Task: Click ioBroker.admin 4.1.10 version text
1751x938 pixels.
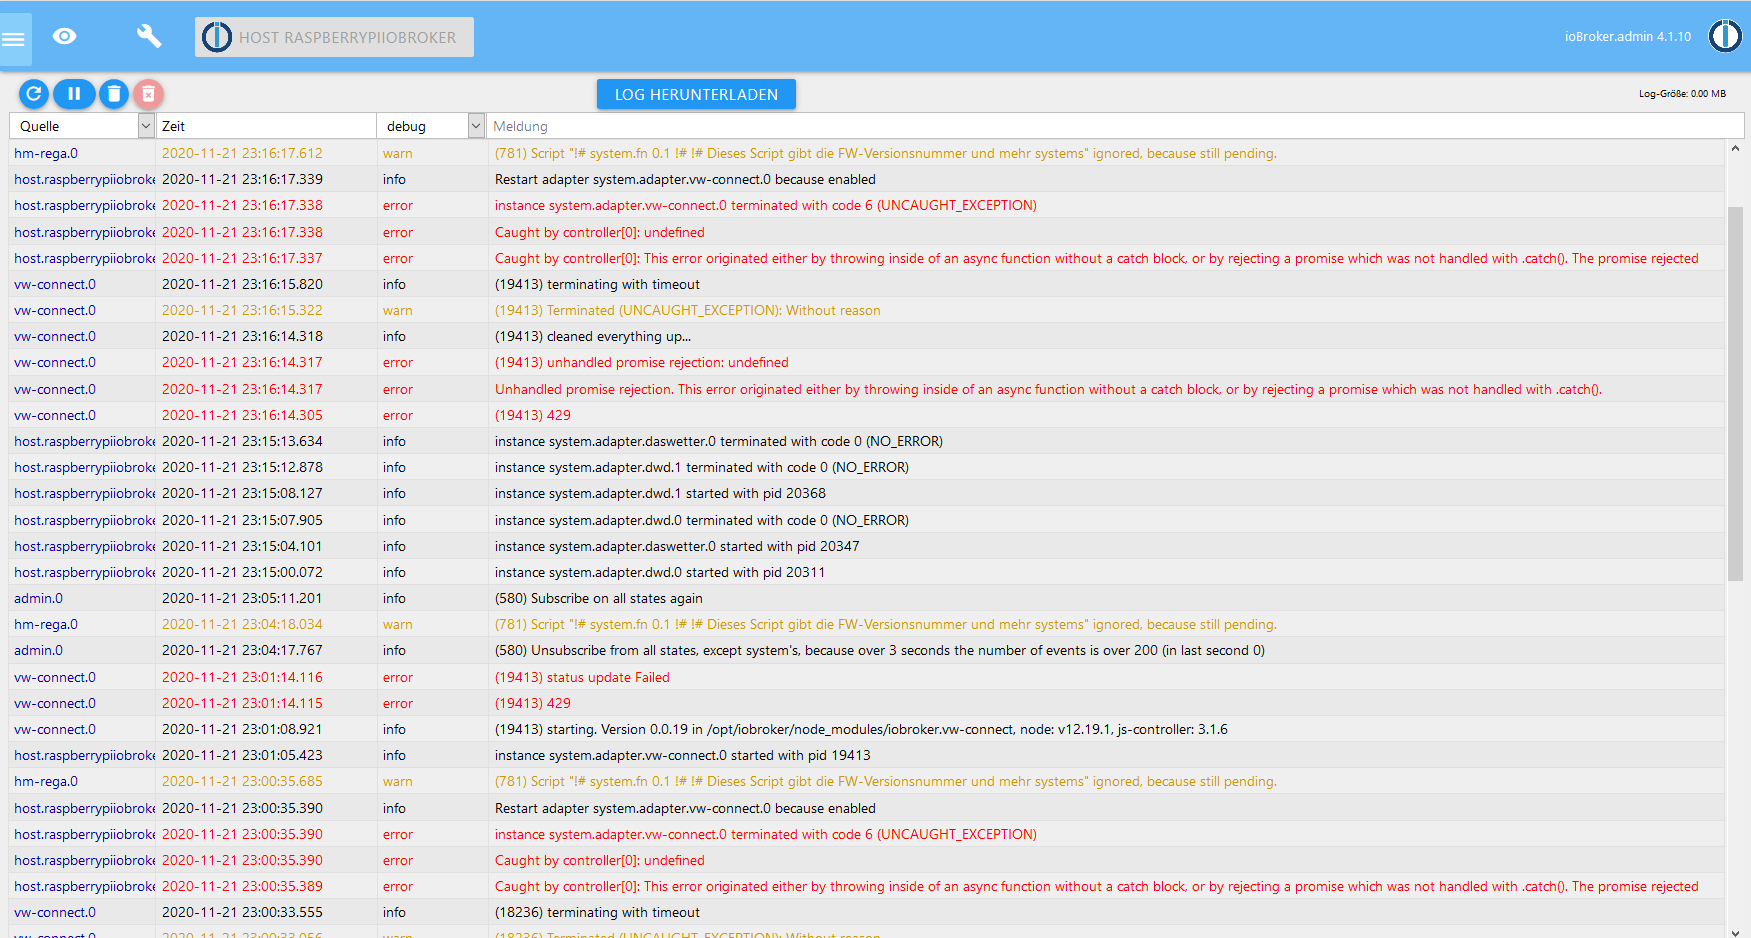Action: [1628, 36]
